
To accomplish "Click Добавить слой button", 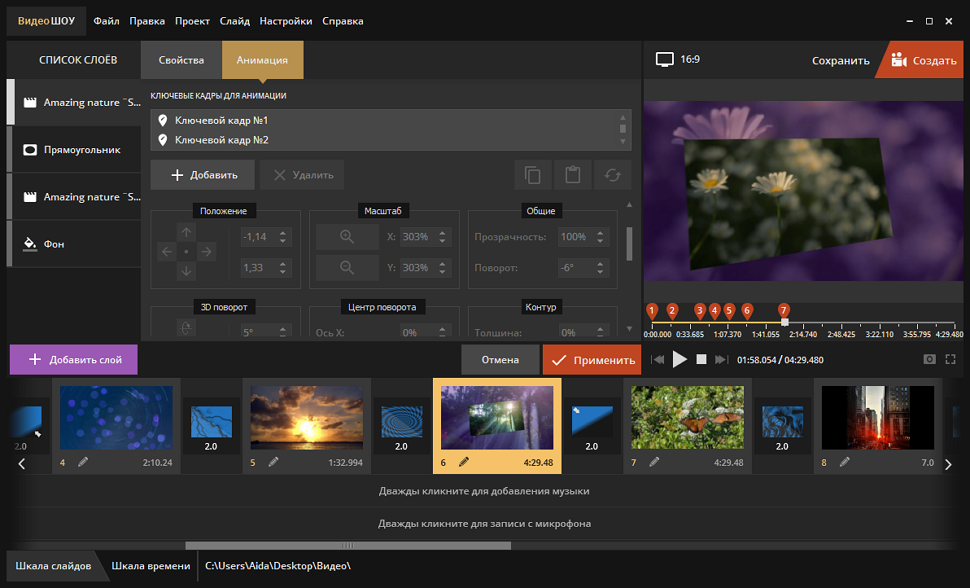I will 74,360.
